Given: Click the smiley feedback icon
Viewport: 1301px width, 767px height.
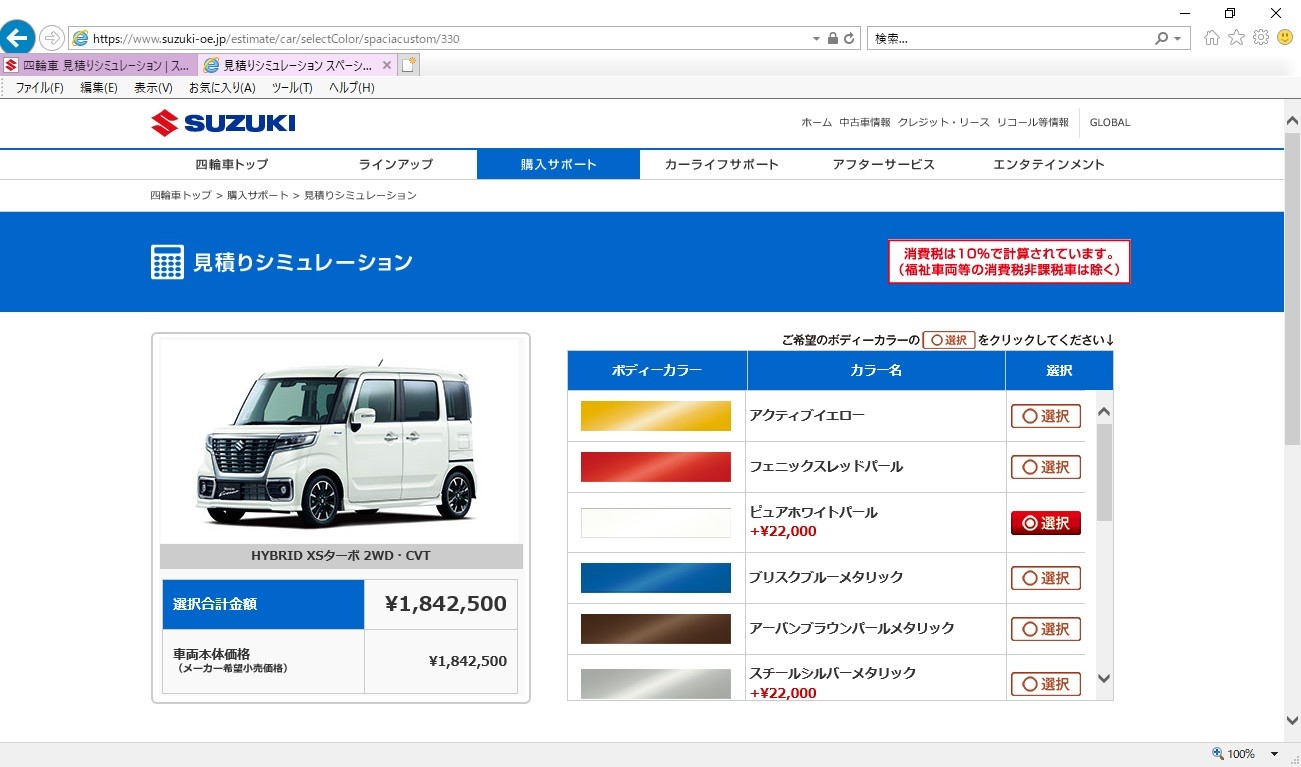Looking at the screenshot, I should (x=1285, y=38).
